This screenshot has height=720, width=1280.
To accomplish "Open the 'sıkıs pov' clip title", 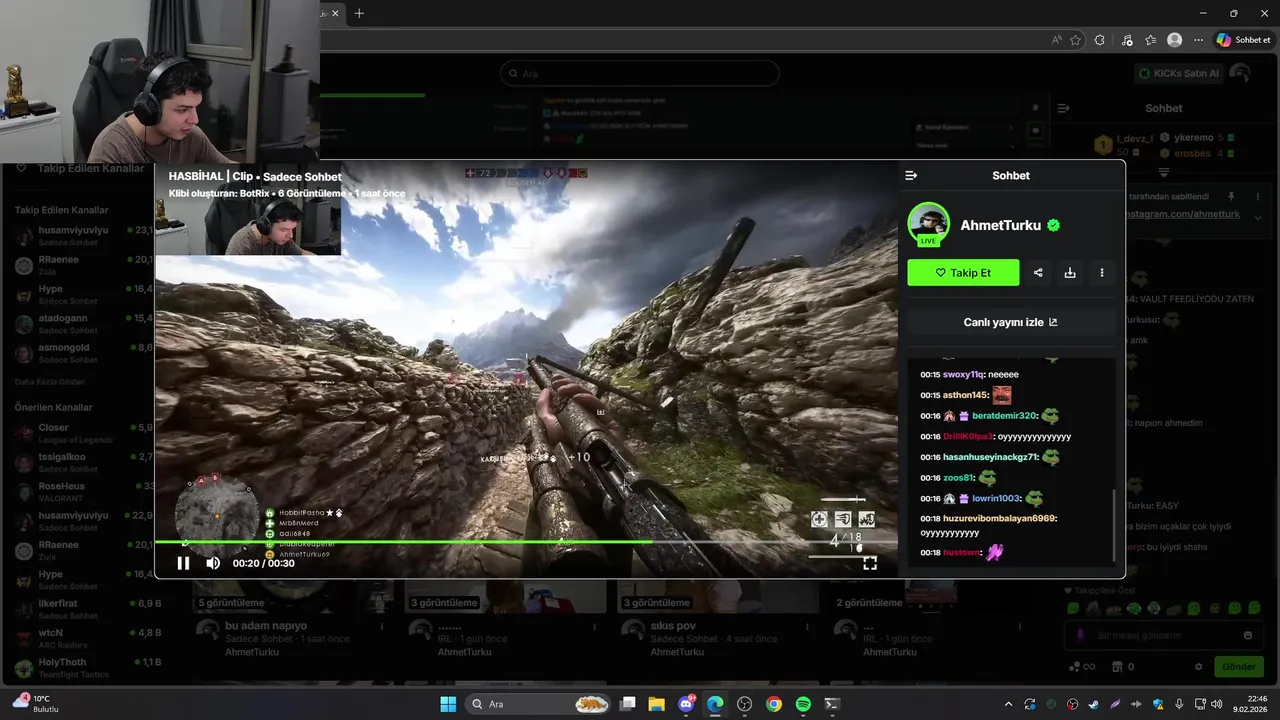I will coord(673,626).
